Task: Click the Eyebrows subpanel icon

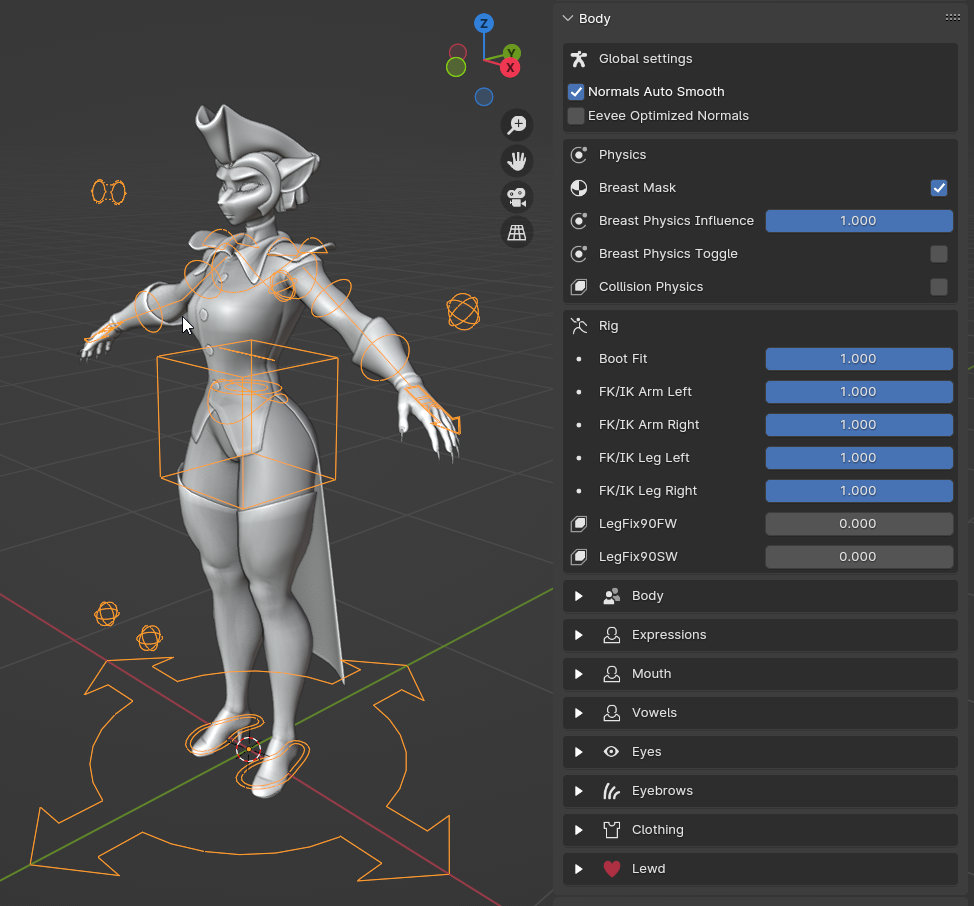Action: (x=612, y=791)
